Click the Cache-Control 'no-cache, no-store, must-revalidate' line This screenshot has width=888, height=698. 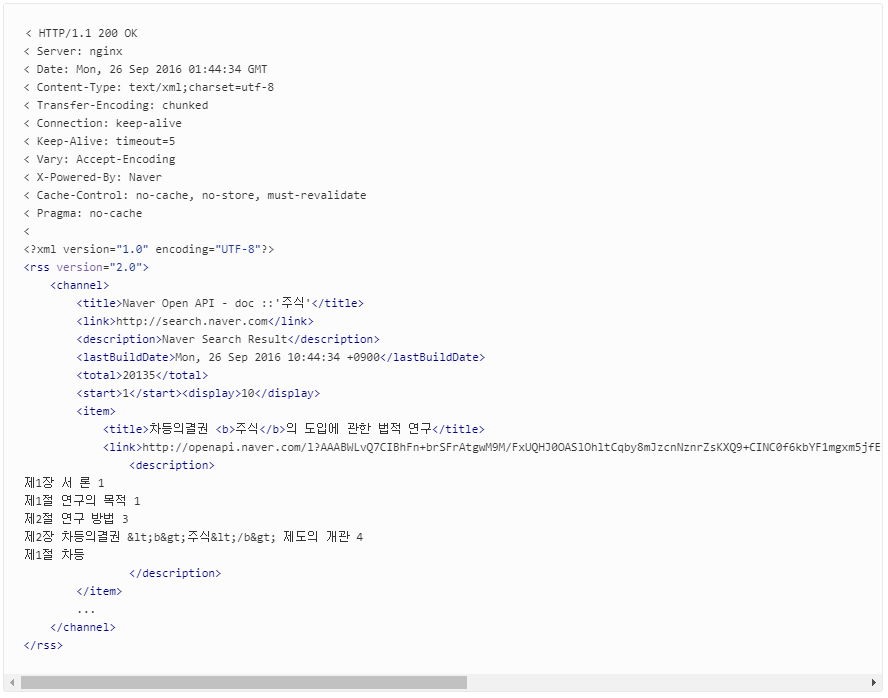195,195
